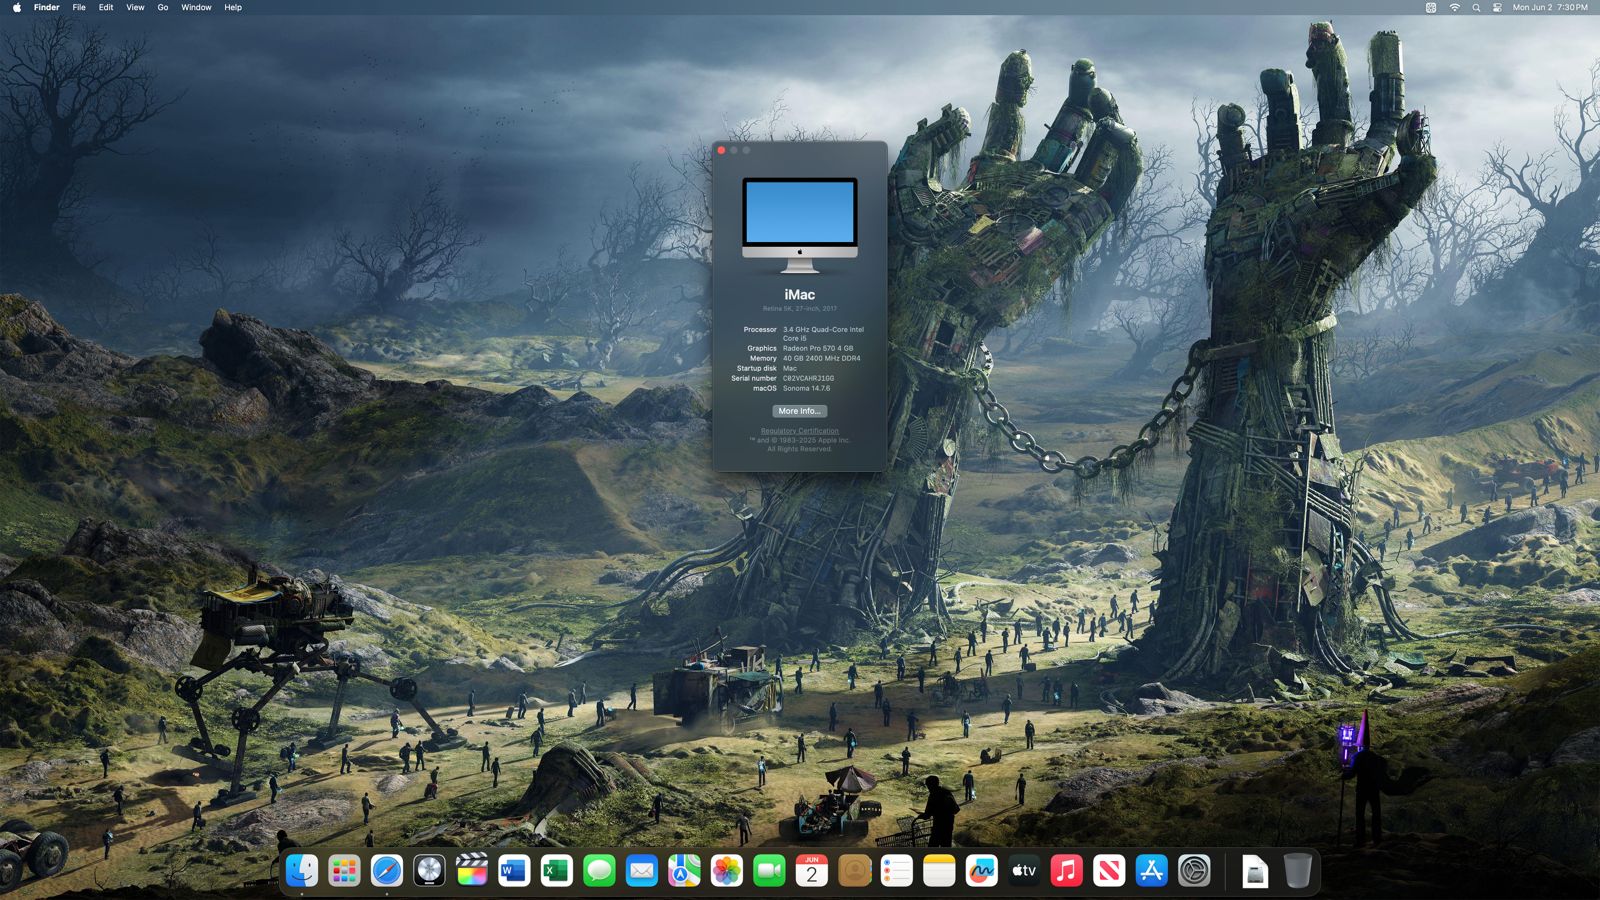
Task: Open Messages app in the Dock
Action: (599, 871)
